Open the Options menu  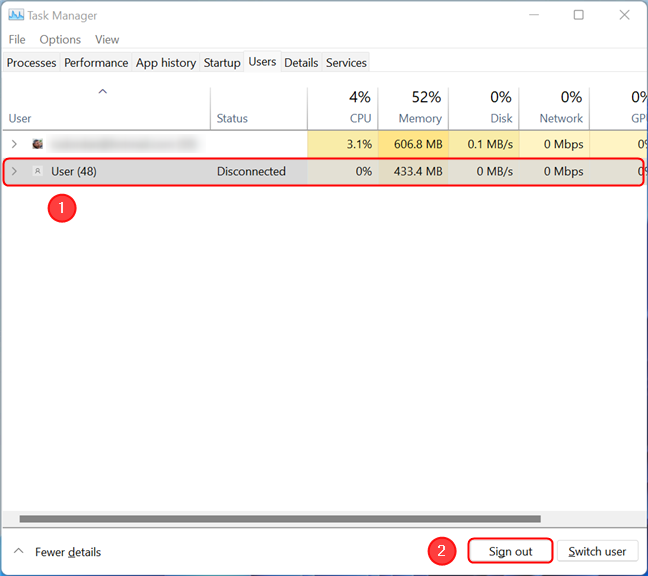(60, 40)
